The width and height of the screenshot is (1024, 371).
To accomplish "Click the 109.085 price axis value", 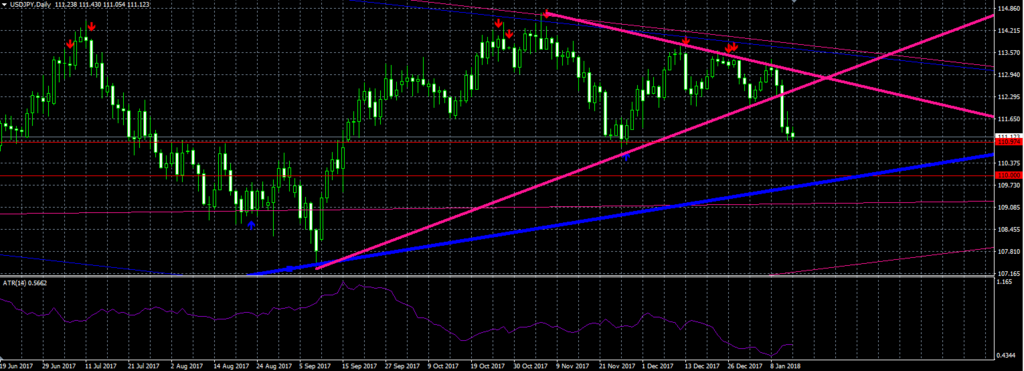I will (x=1009, y=208).
